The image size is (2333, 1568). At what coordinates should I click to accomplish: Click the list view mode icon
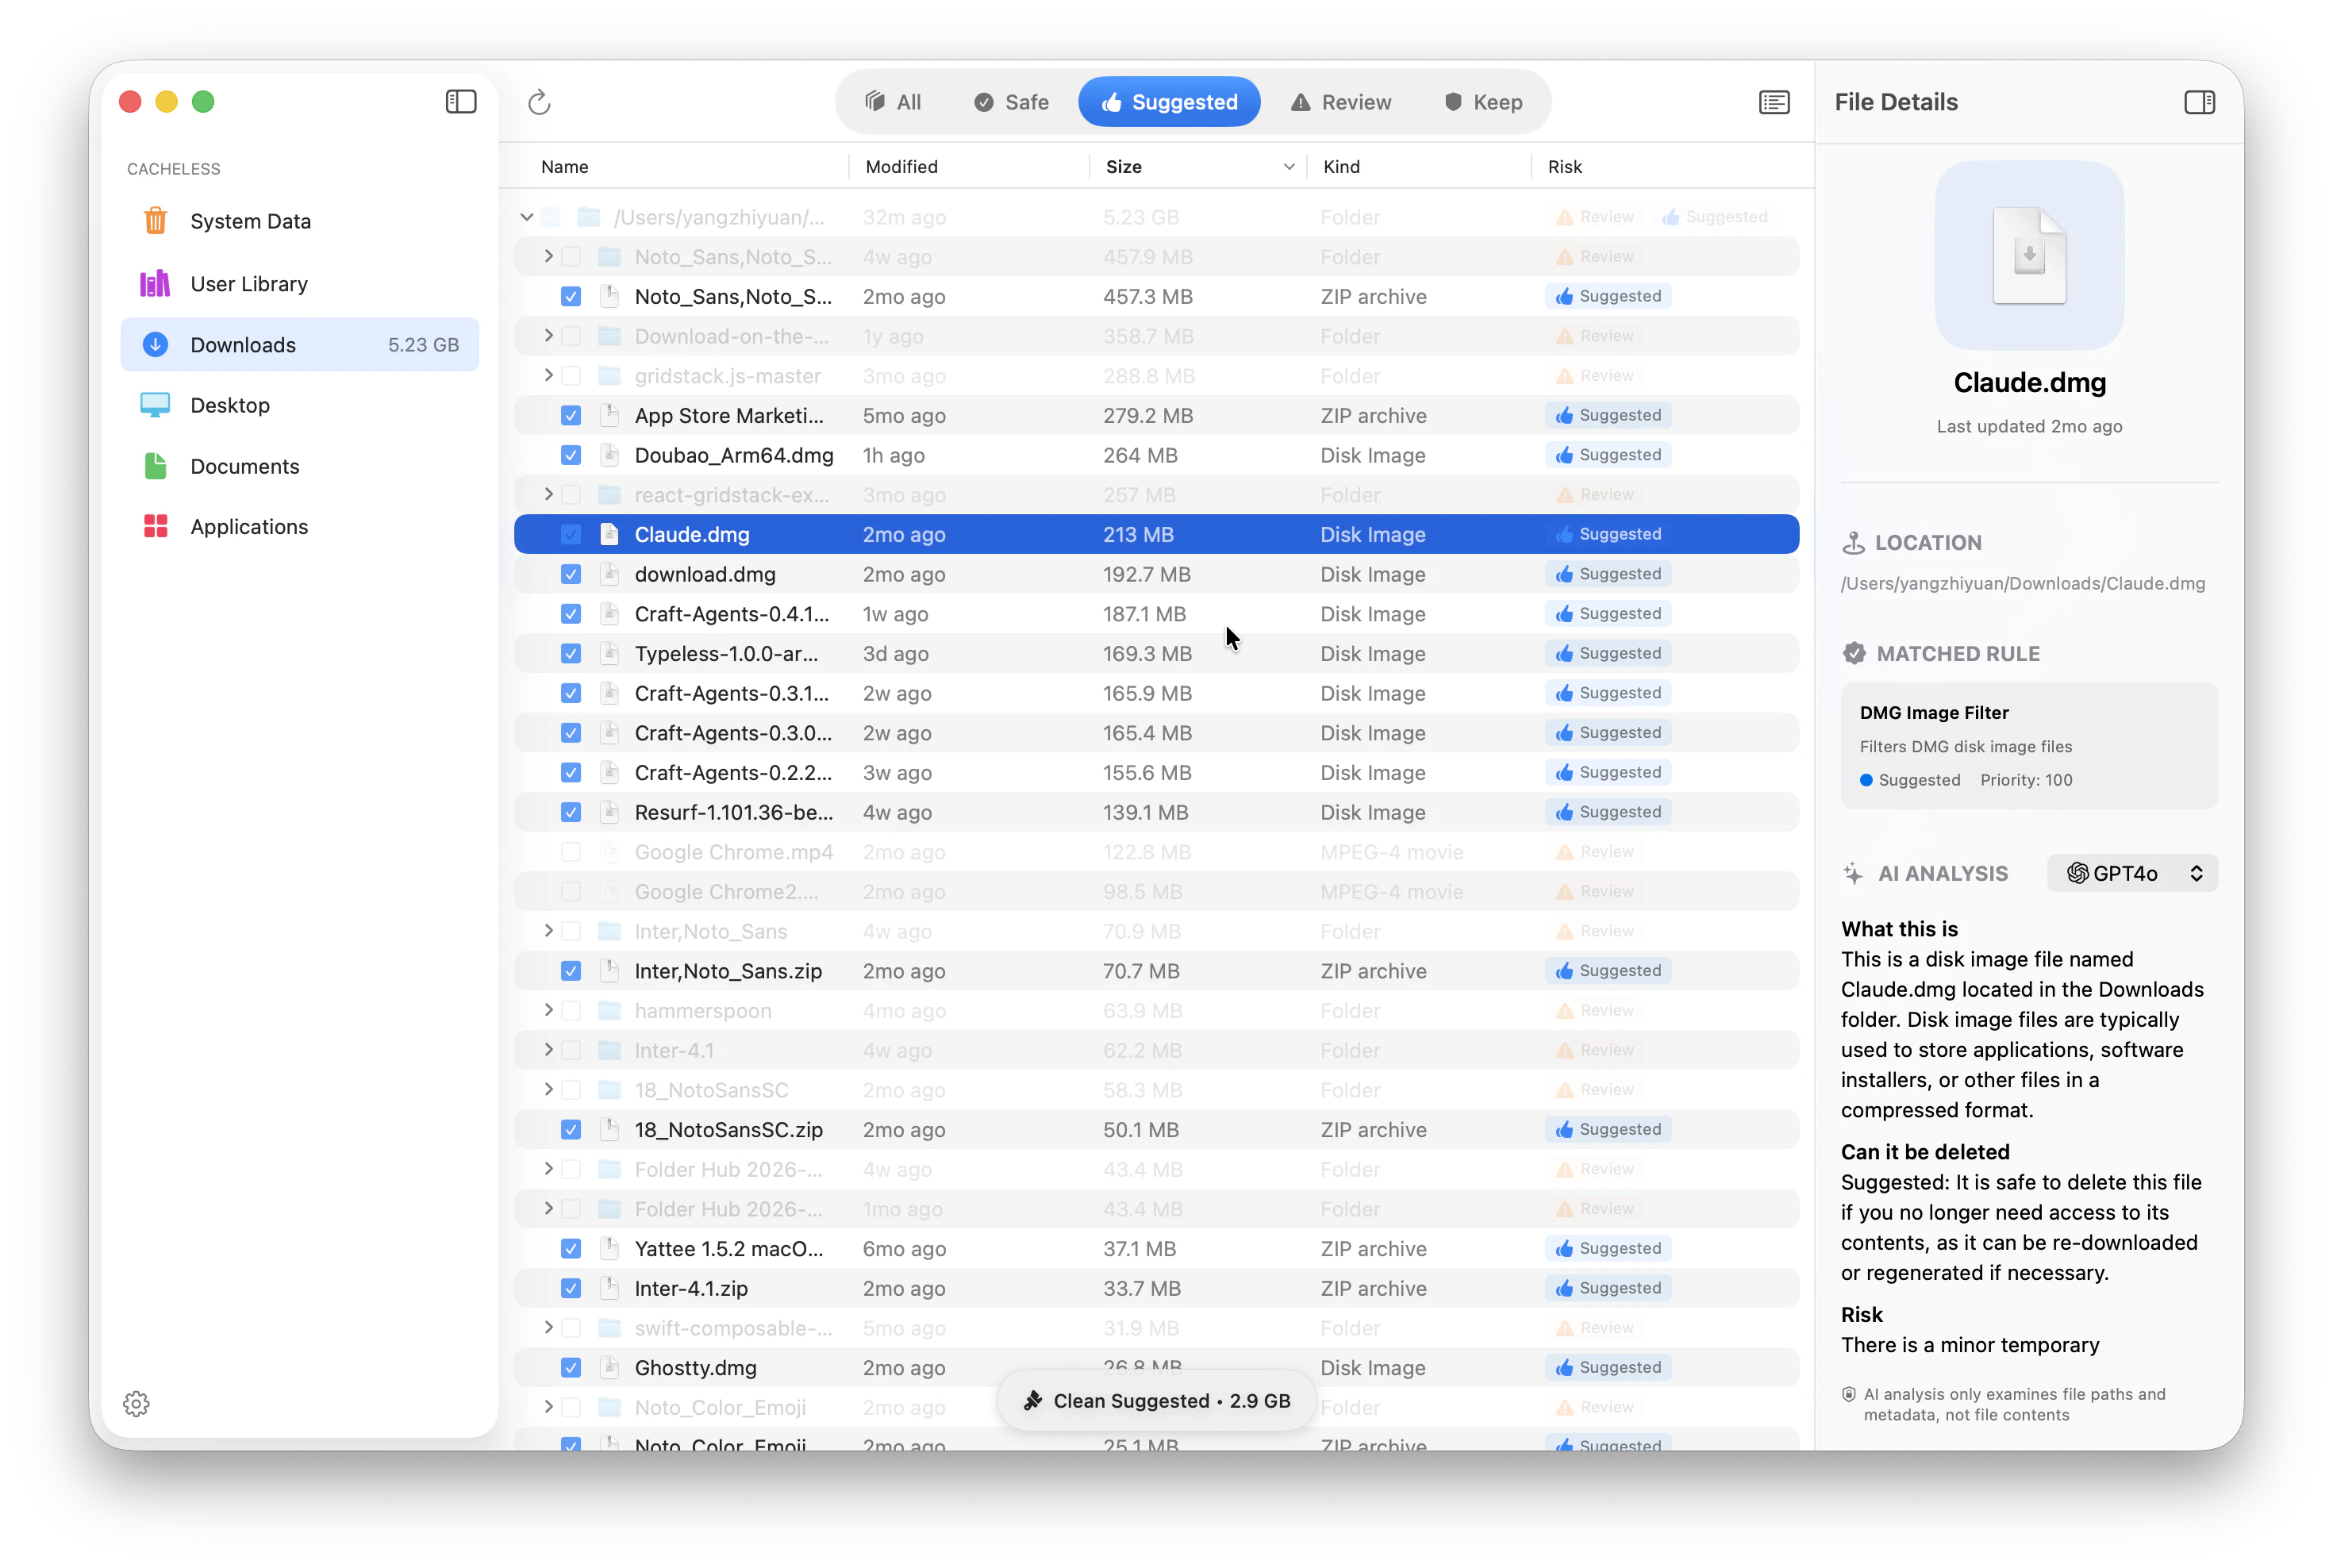click(1774, 102)
